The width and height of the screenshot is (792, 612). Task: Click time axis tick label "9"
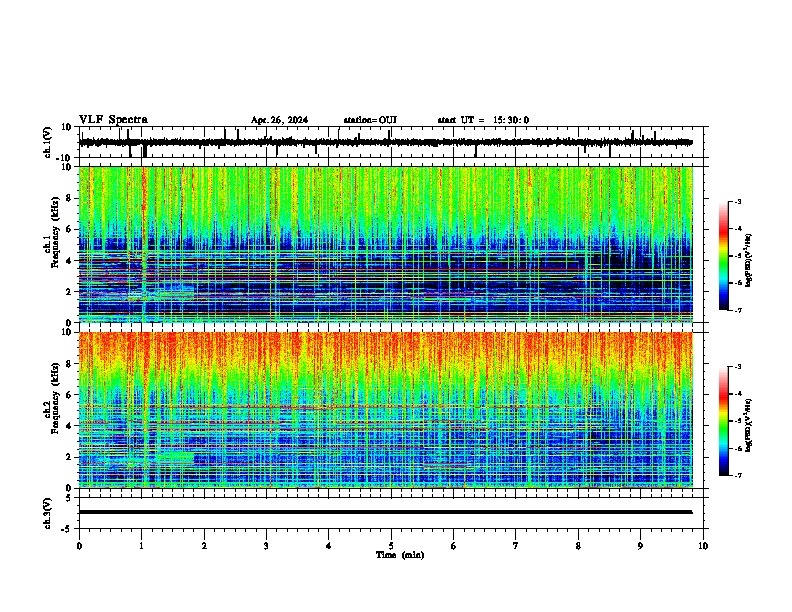click(640, 546)
